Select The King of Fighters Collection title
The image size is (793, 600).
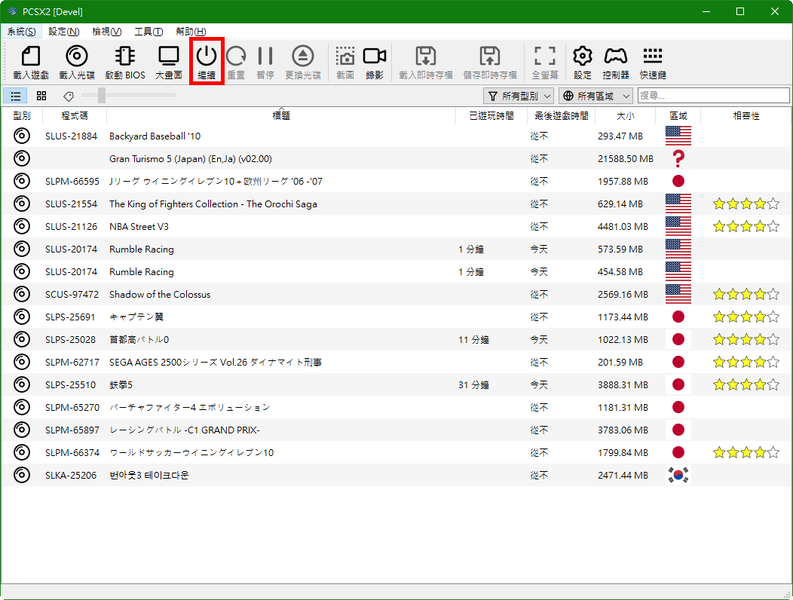(x=213, y=204)
